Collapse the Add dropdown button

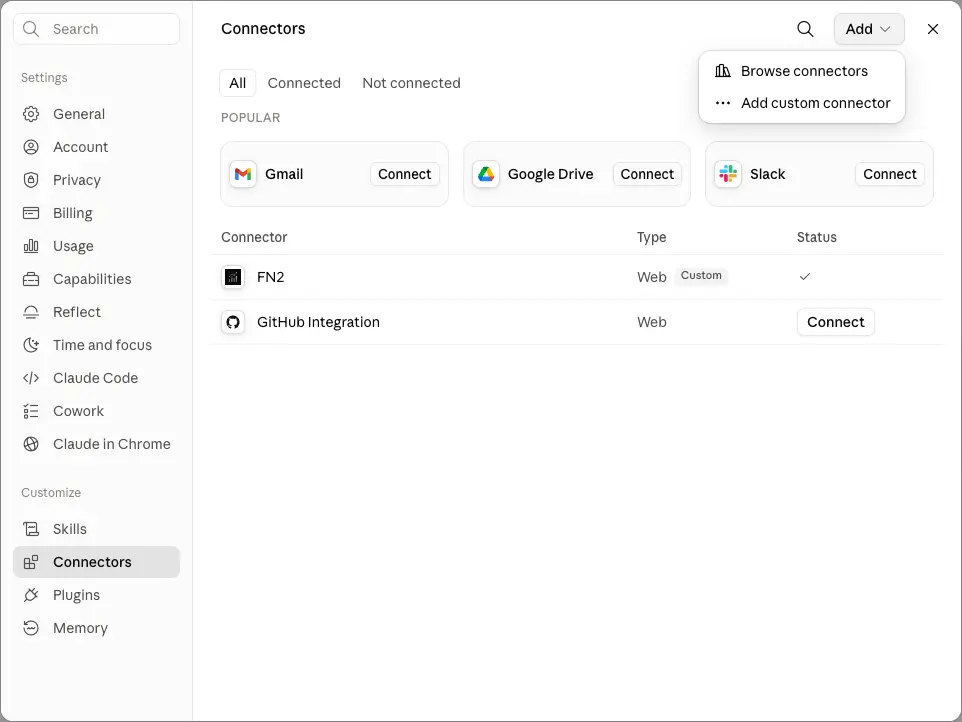(x=869, y=29)
